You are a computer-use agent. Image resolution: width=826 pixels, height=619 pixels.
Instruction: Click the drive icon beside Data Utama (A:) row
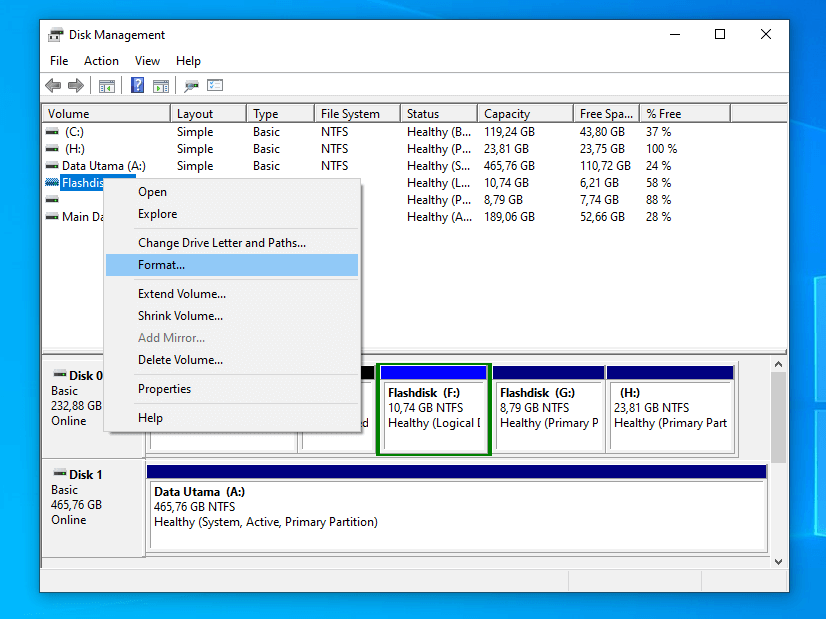point(52,165)
